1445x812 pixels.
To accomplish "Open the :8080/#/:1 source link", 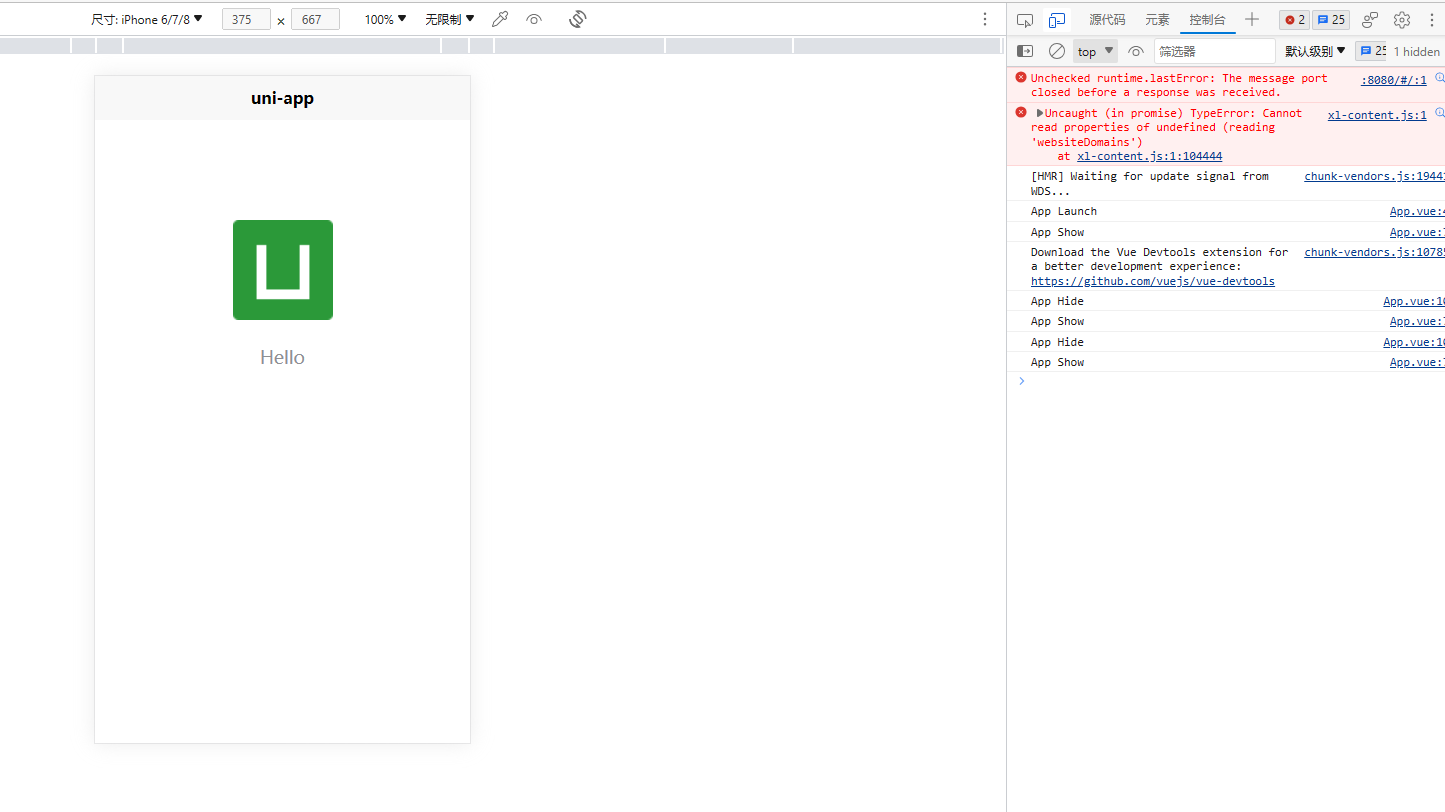I will point(1394,80).
